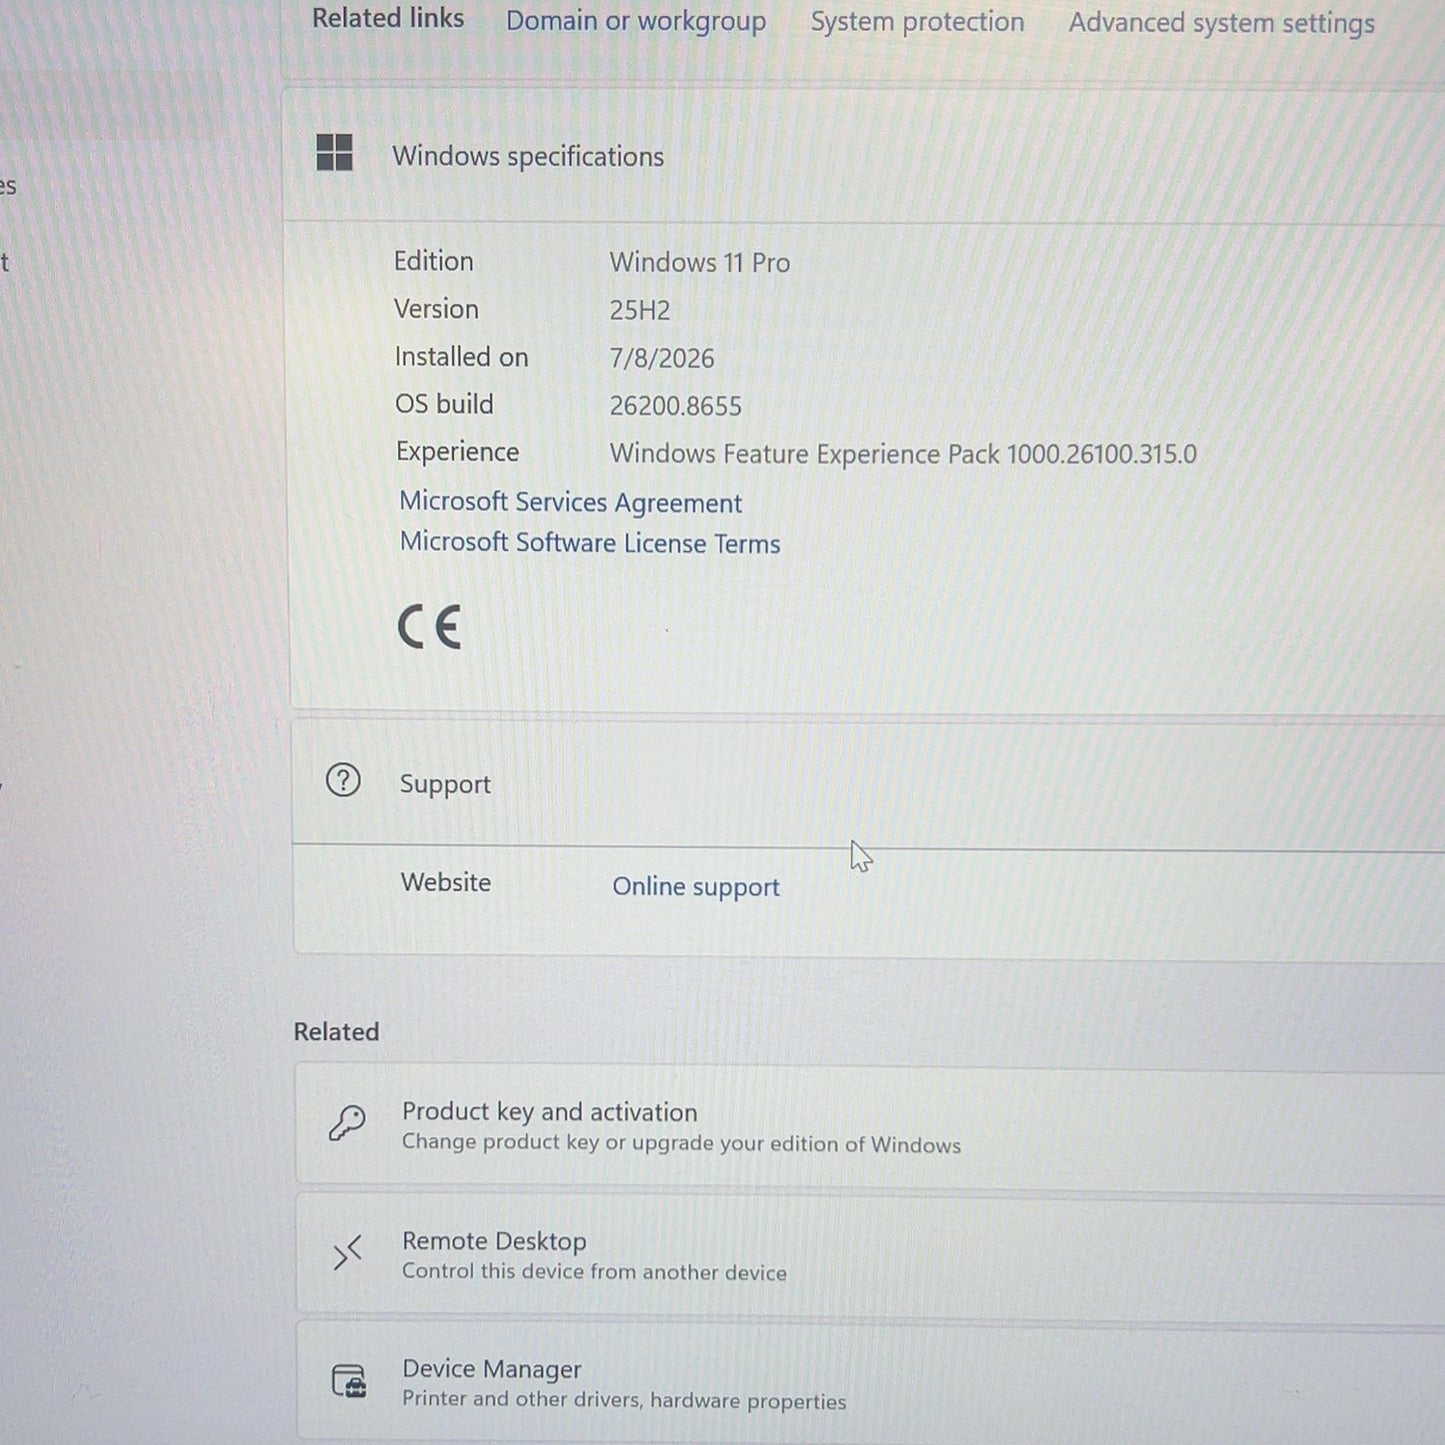This screenshot has width=1445, height=1445.
Task: Click the Remote Desktop arrows icon
Action: [347, 1253]
